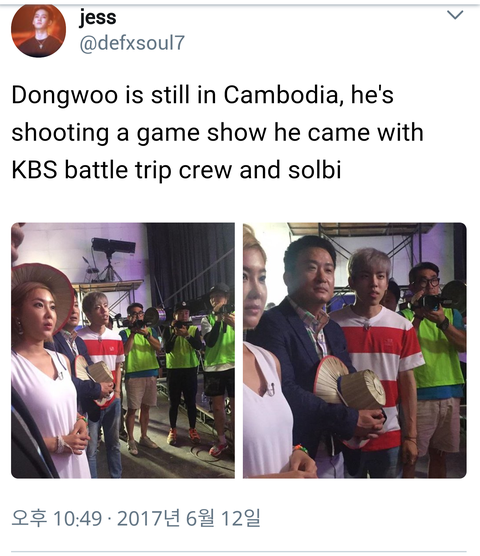Click the tweet time 오후 10:49

coord(57,518)
